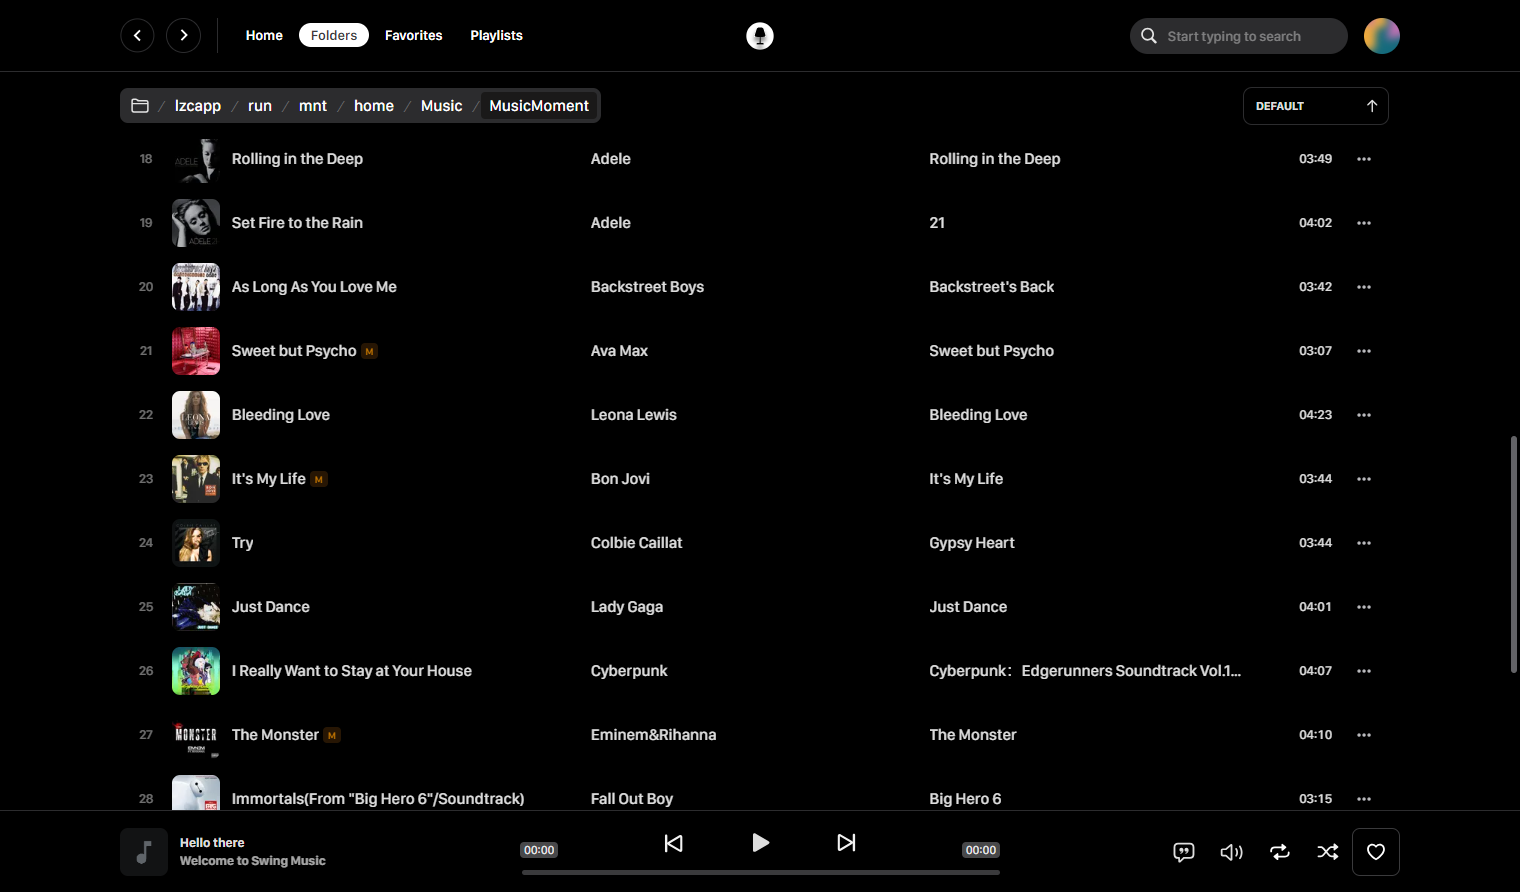Go to the previous track

tap(674, 843)
